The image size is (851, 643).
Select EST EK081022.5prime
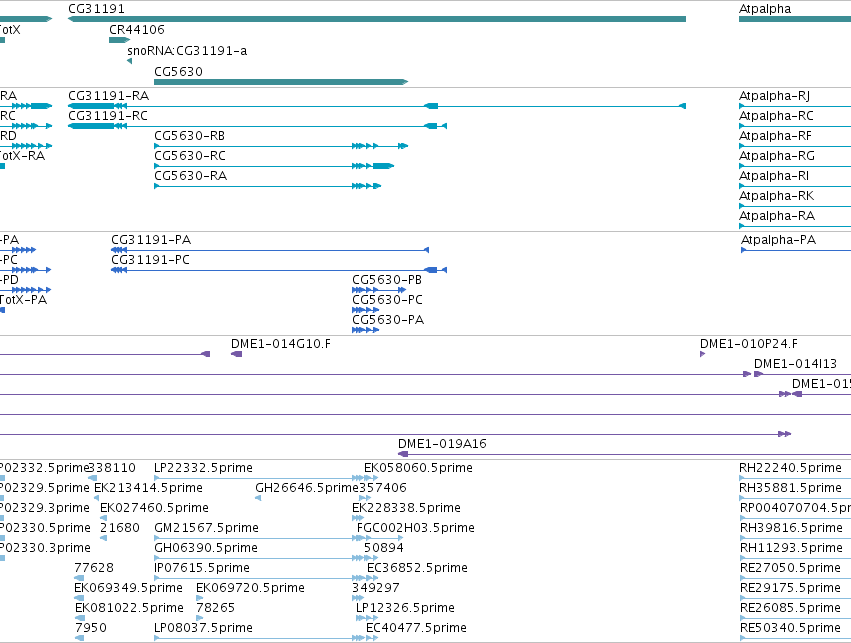(129, 609)
